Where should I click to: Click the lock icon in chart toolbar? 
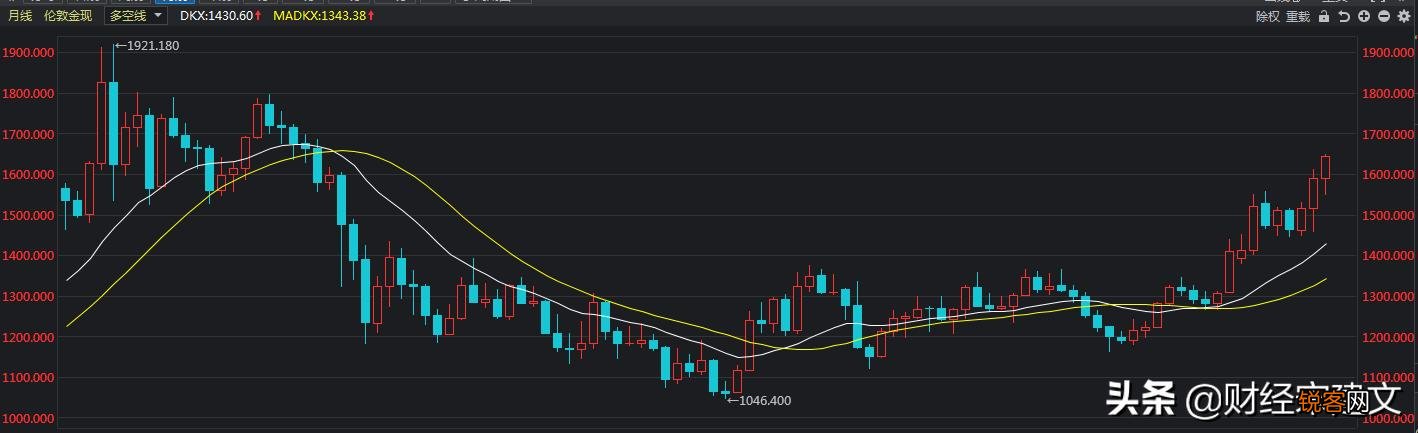coord(1324,16)
